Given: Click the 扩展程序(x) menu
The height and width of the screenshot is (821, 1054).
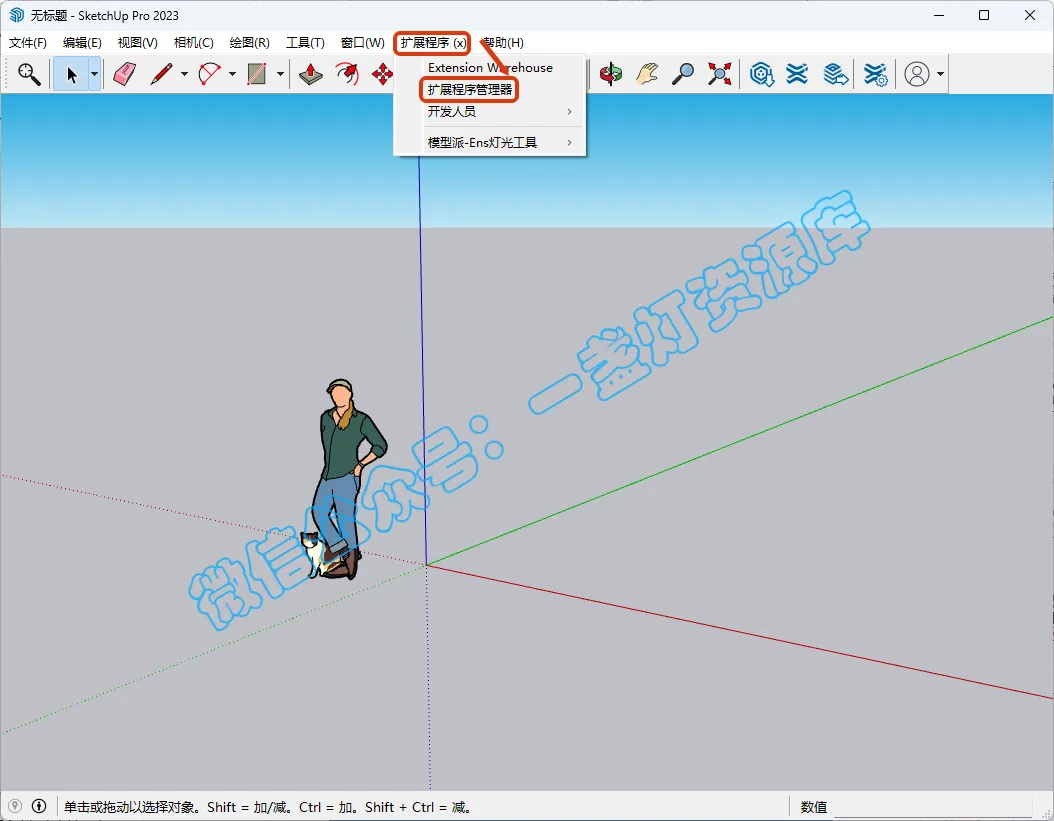Looking at the screenshot, I should click(432, 43).
